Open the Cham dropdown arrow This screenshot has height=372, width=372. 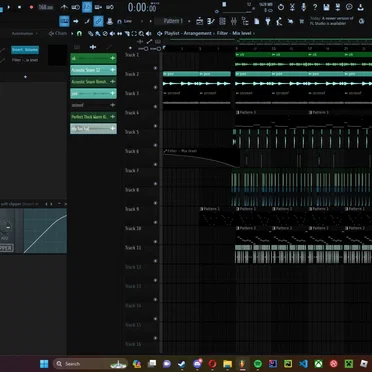pyautogui.click(x=72, y=33)
